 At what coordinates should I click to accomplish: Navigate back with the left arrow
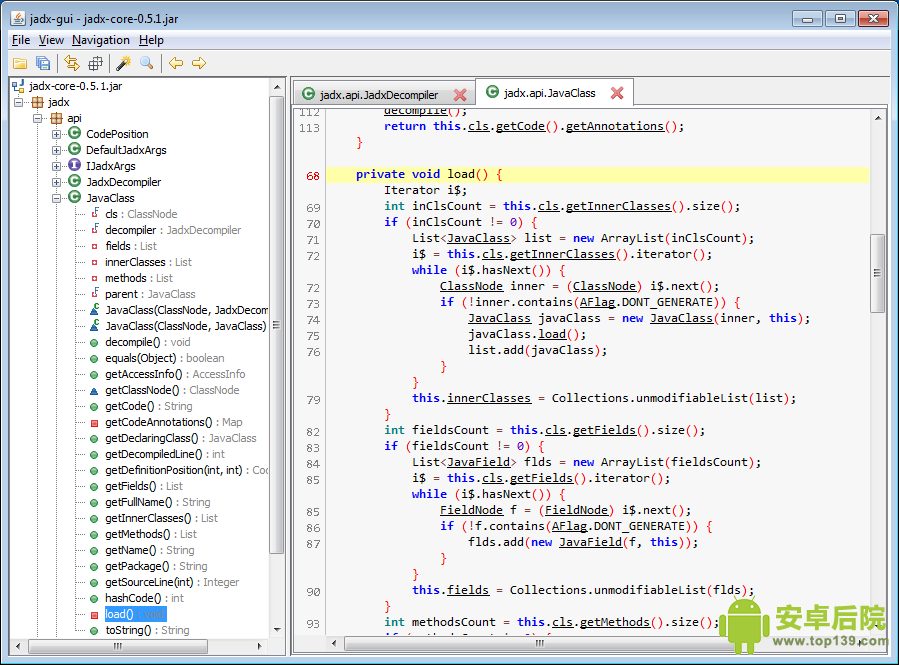point(176,63)
